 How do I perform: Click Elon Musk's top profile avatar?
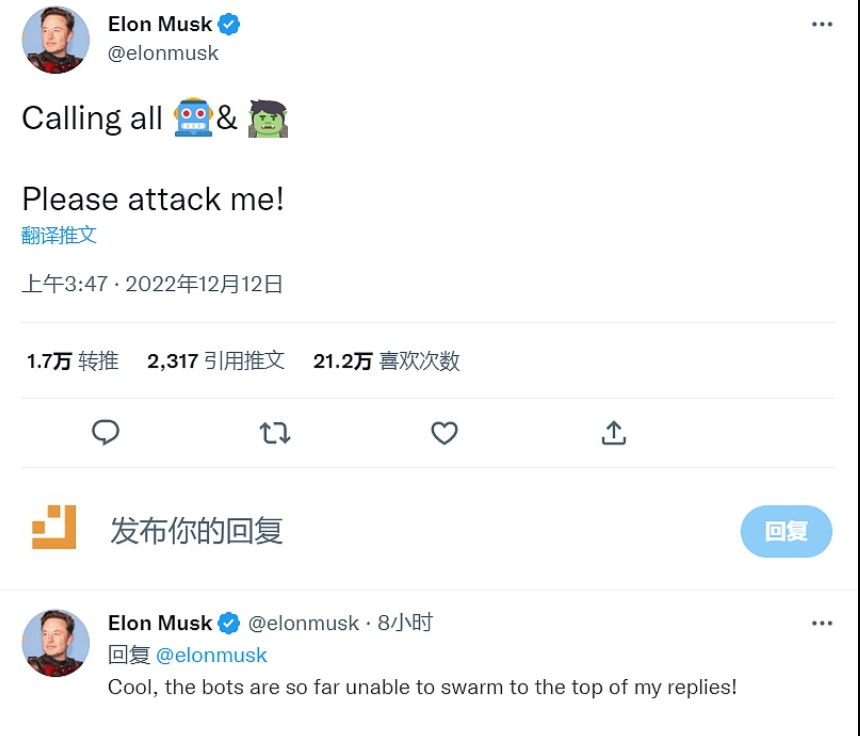(54, 39)
